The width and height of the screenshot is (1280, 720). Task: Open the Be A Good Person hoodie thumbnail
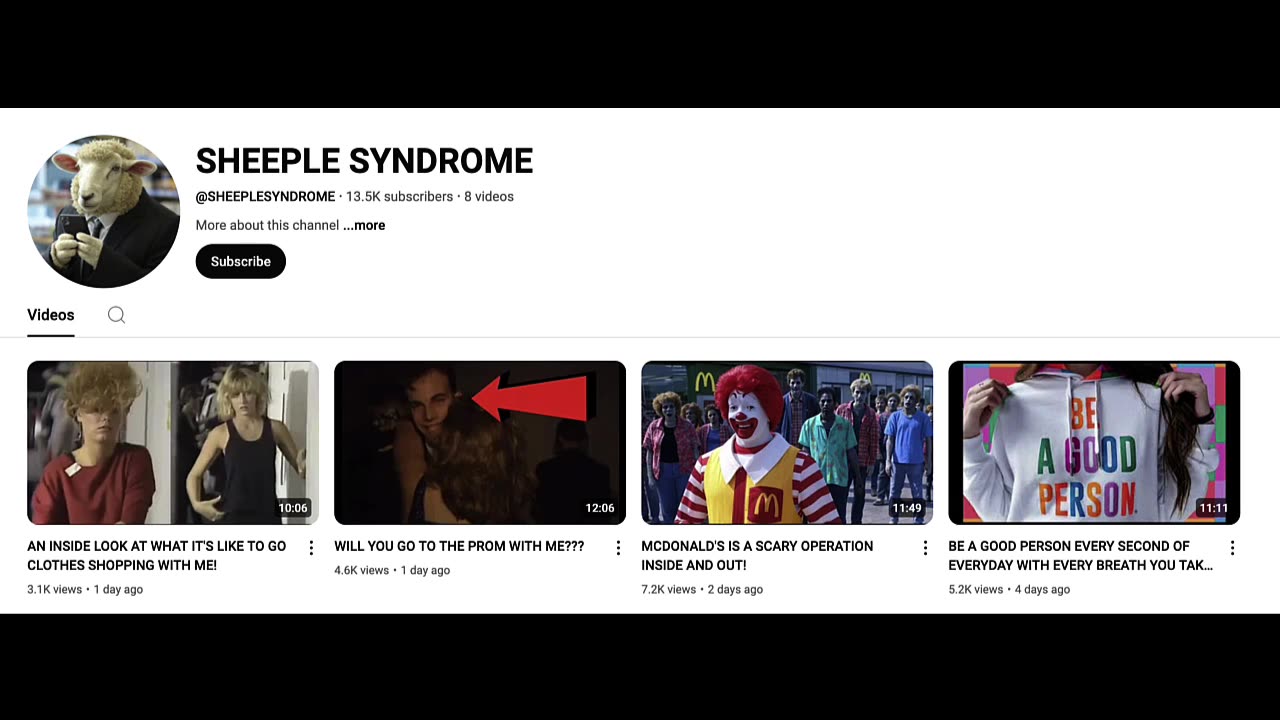click(x=1094, y=443)
